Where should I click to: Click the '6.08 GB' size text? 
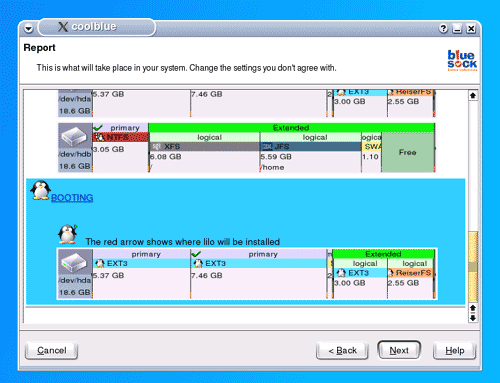click(165, 157)
